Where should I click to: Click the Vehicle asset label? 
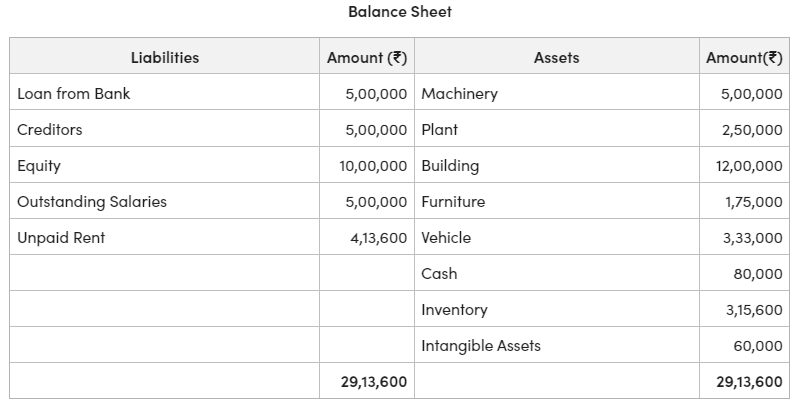(x=446, y=238)
